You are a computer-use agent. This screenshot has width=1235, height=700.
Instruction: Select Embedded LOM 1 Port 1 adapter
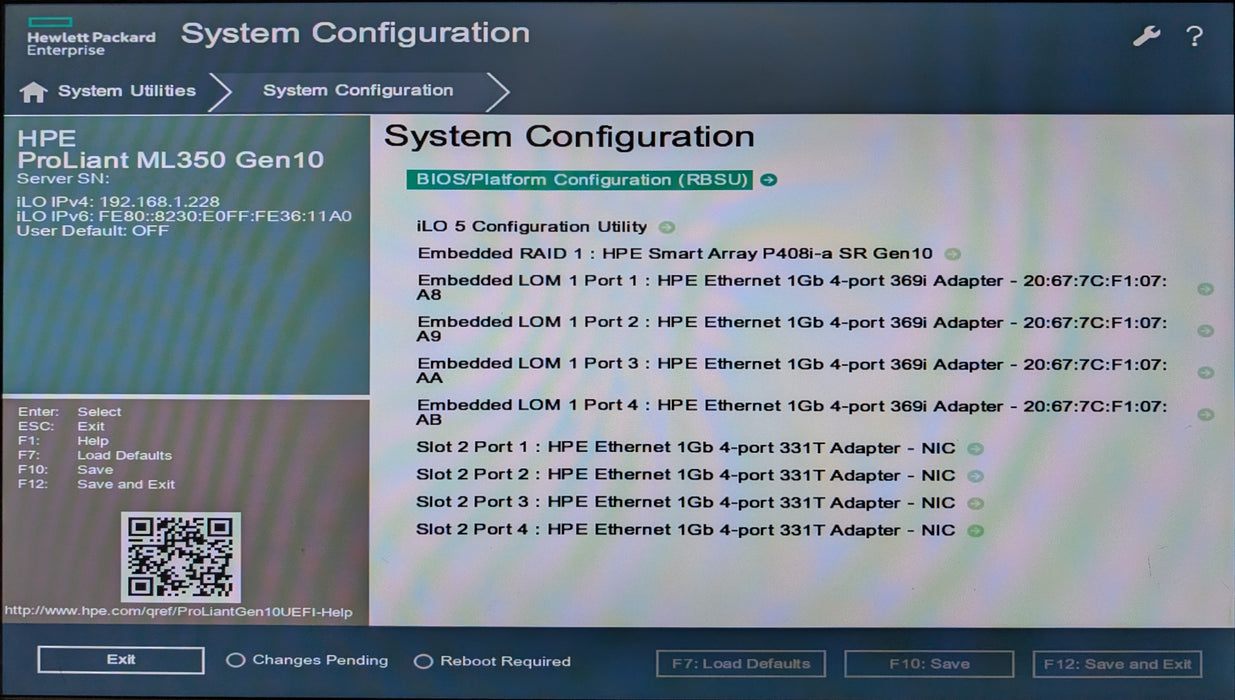point(792,288)
